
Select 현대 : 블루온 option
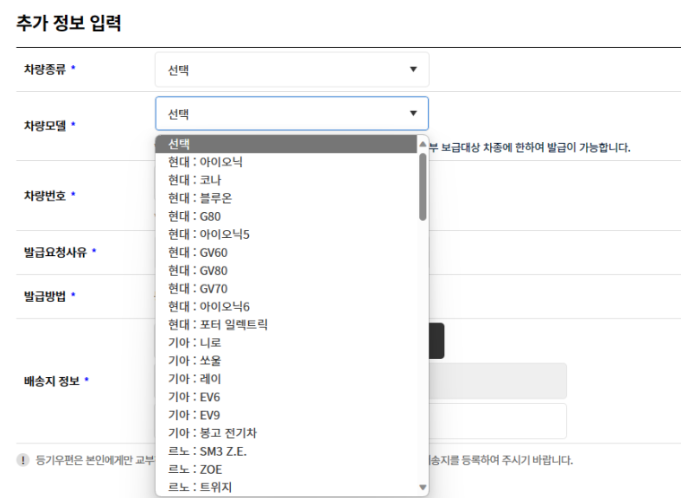(x=286, y=198)
